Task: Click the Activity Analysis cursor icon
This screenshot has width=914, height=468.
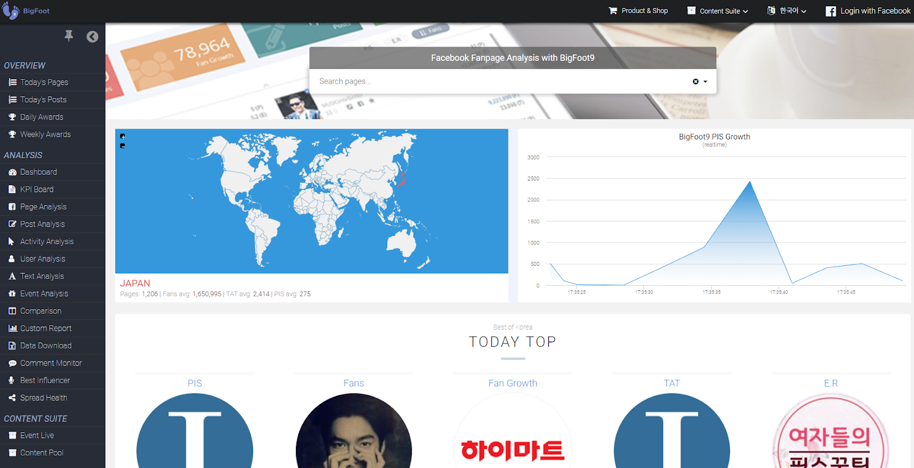Action: pyautogui.click(x=12, y=242)
